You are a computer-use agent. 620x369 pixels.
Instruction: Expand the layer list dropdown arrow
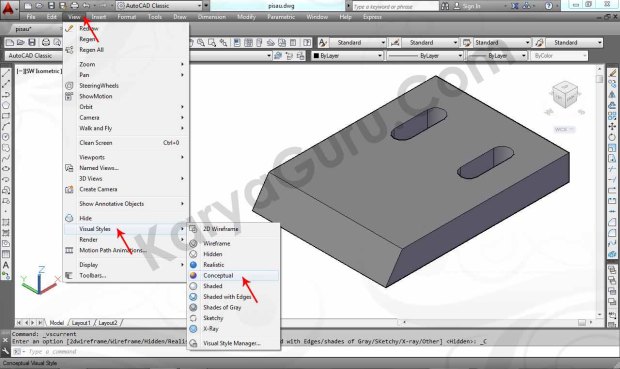269,56
